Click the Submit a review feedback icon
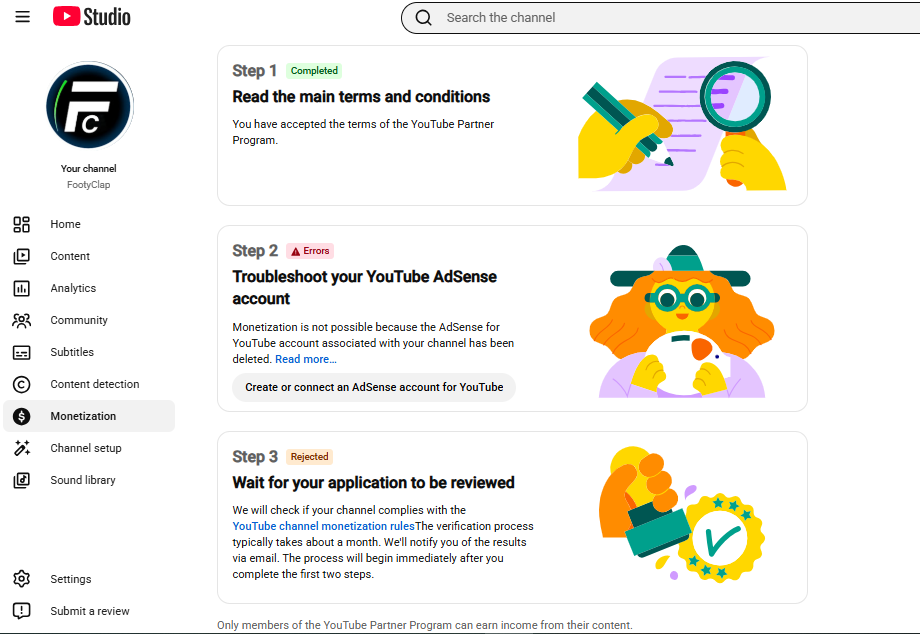This screenshot has width=920, height=634. (22, 611)
